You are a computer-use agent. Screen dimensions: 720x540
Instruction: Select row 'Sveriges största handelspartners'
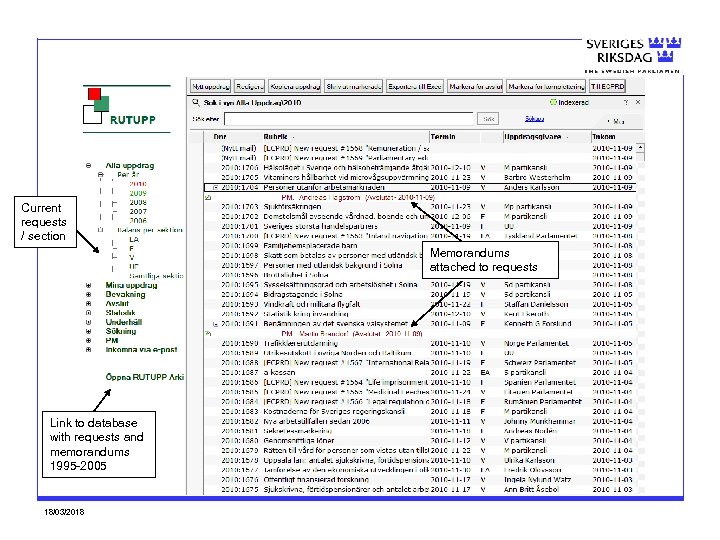coord(418,226)
